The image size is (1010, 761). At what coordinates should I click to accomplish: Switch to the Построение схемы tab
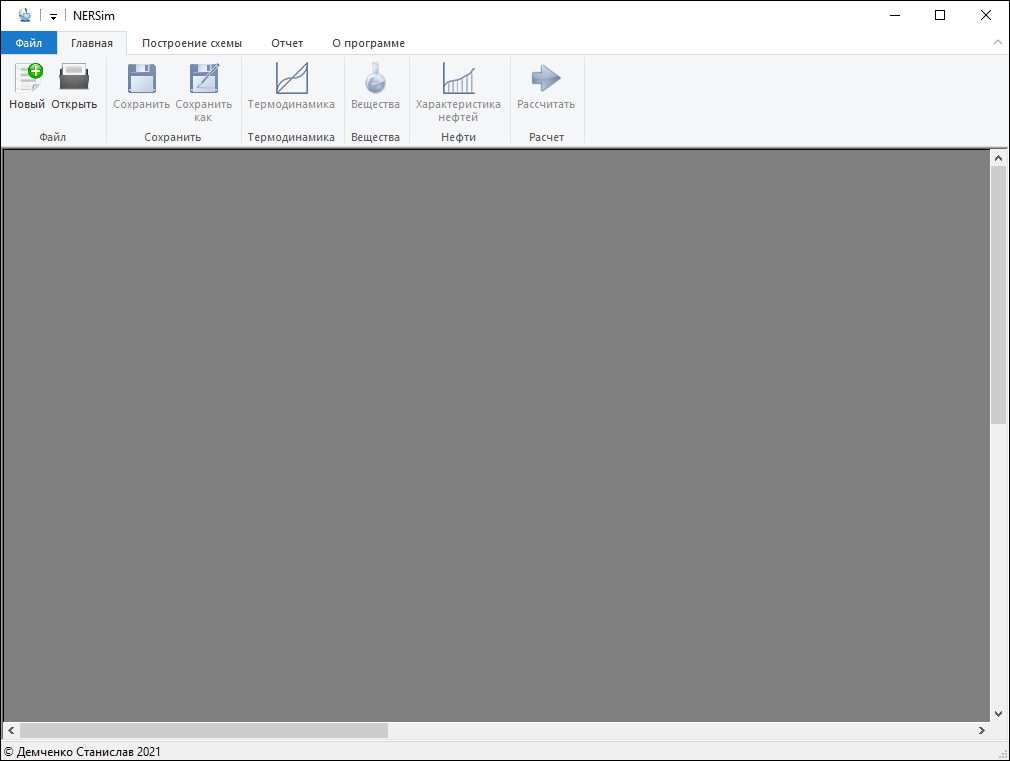click(x=192, y=43)
